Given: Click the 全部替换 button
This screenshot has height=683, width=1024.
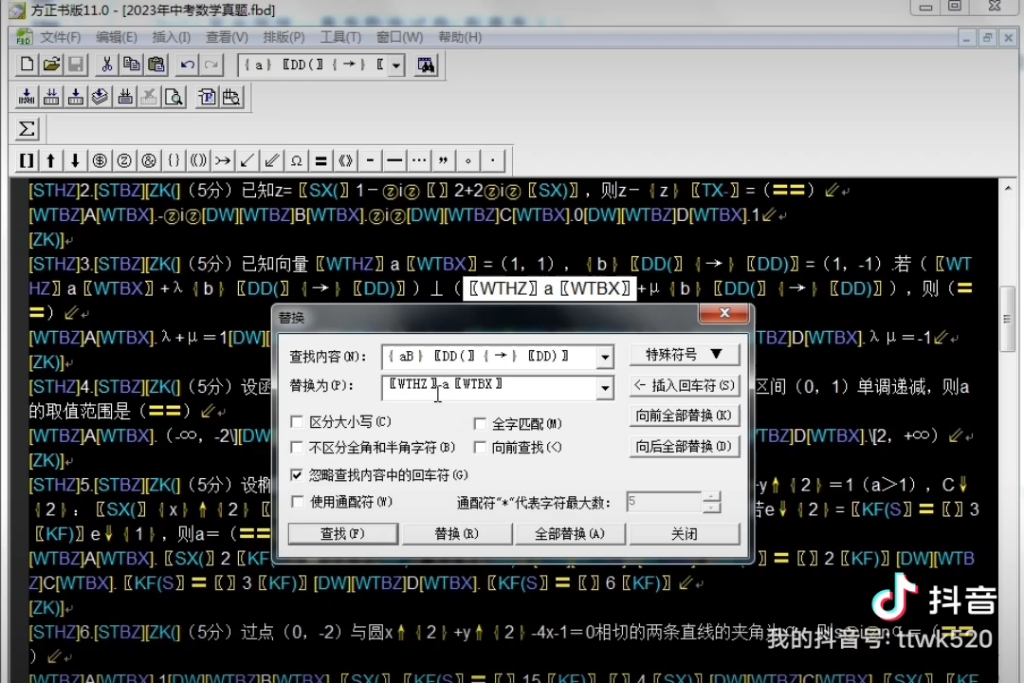Looking at the screenshot, I should (x=569, y=534).
